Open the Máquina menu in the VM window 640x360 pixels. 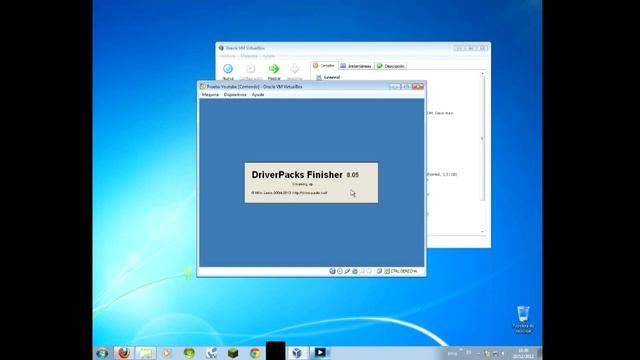click(x=210, y=95)
